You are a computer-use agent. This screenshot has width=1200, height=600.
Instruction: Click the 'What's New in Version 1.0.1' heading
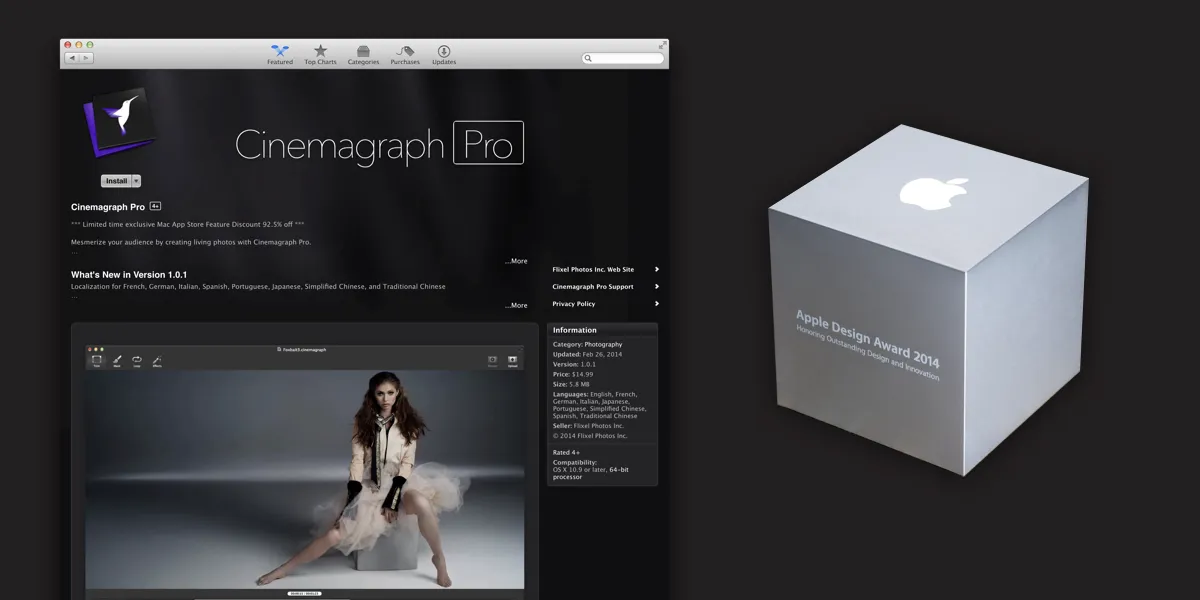coord(129,274)
